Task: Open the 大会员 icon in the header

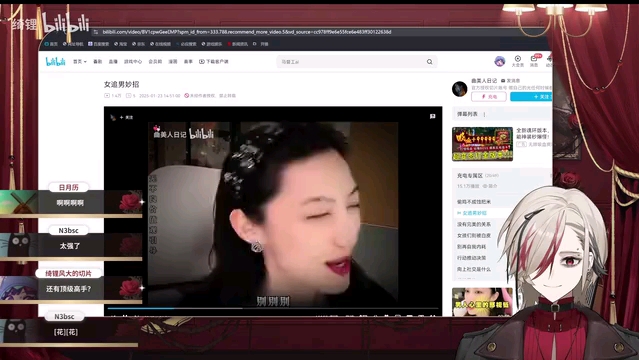Action: [518, 61]
